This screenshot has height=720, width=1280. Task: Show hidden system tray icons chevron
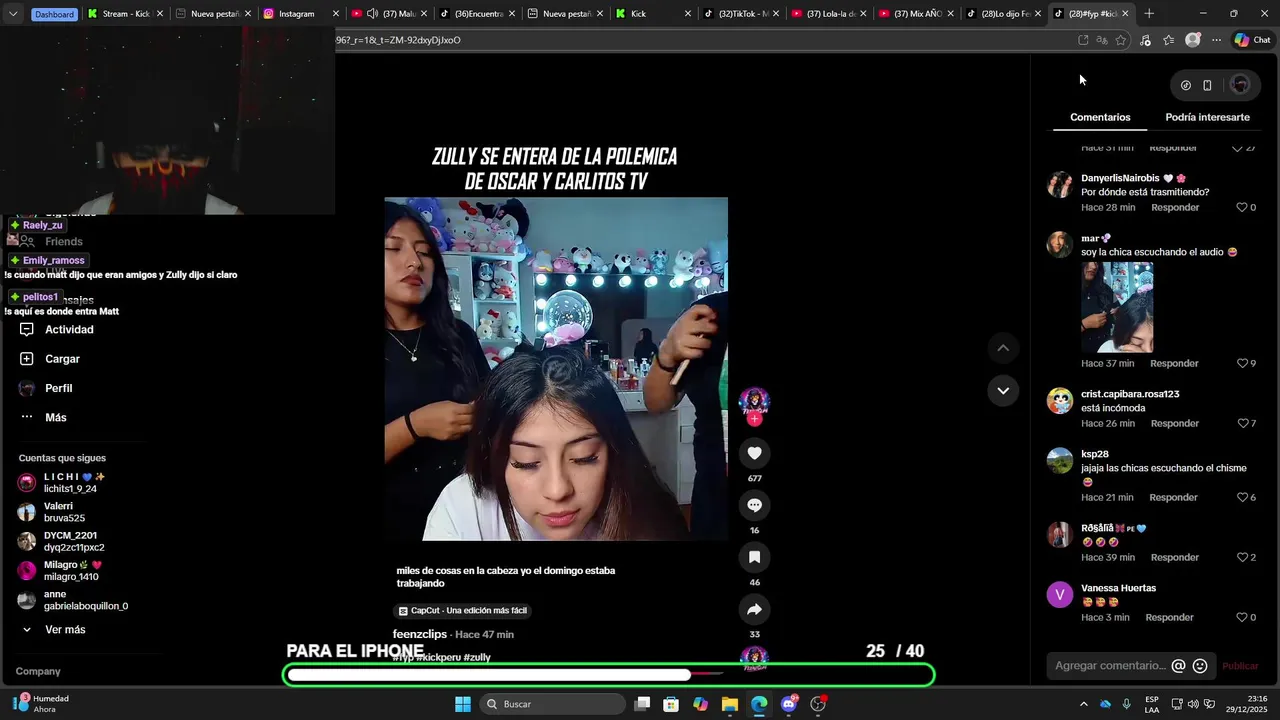coord(1083,704)
